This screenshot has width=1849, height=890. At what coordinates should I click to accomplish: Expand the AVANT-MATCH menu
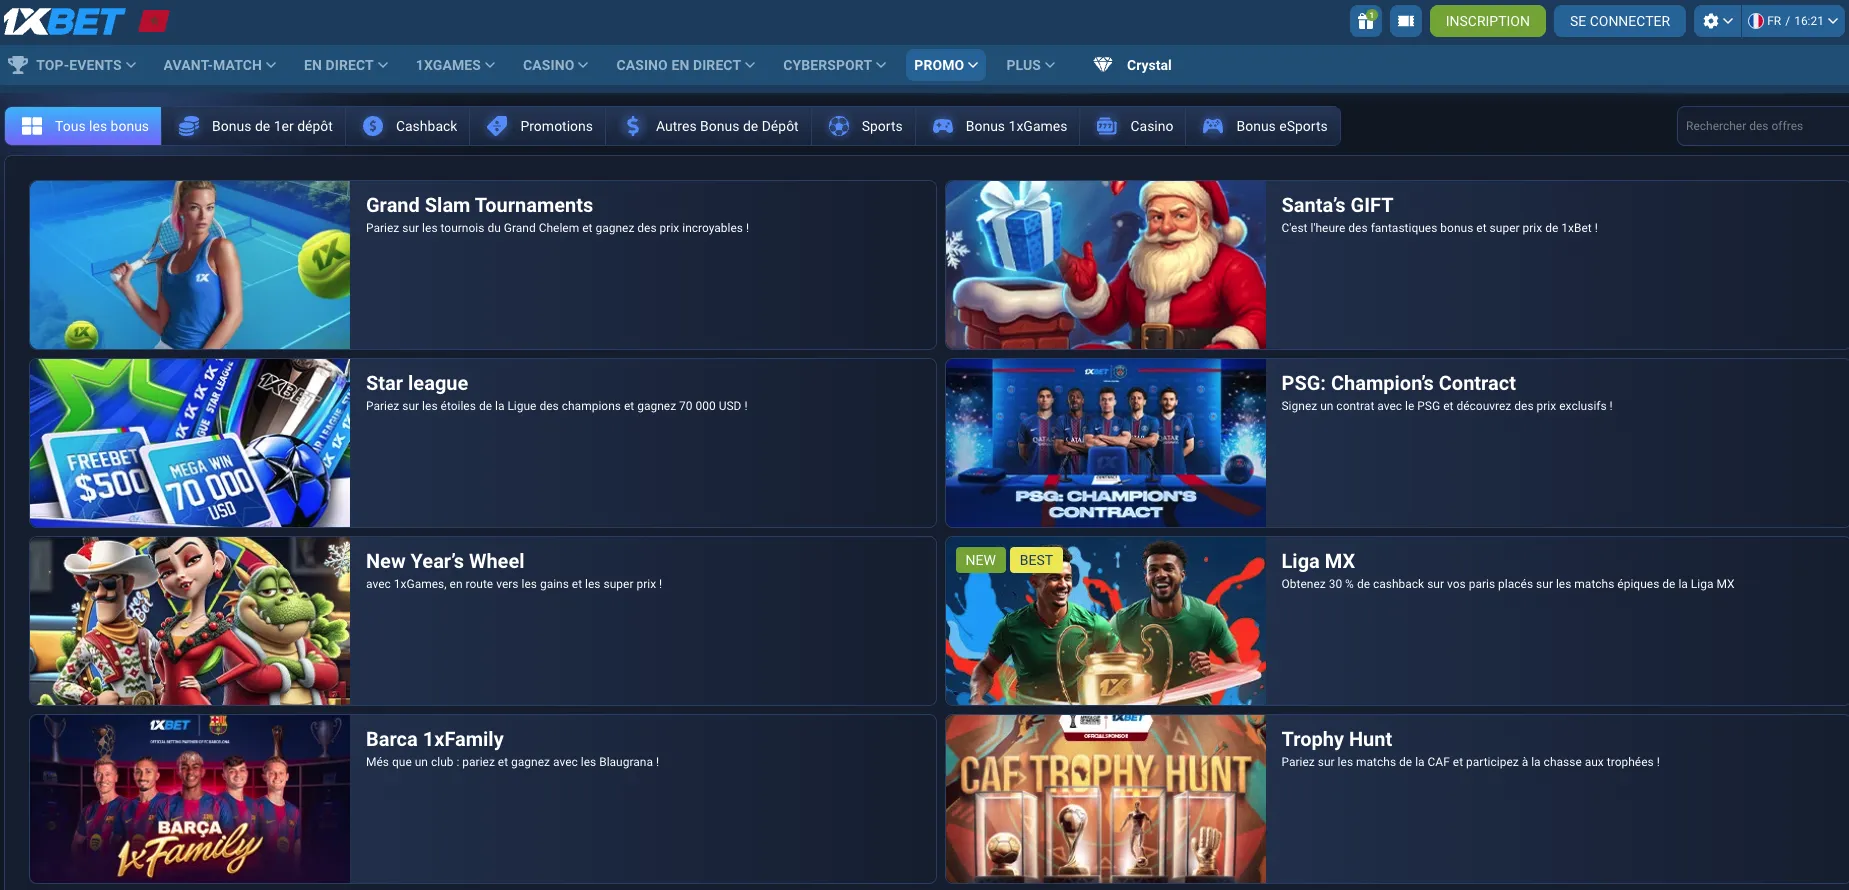tap(219, 65)
